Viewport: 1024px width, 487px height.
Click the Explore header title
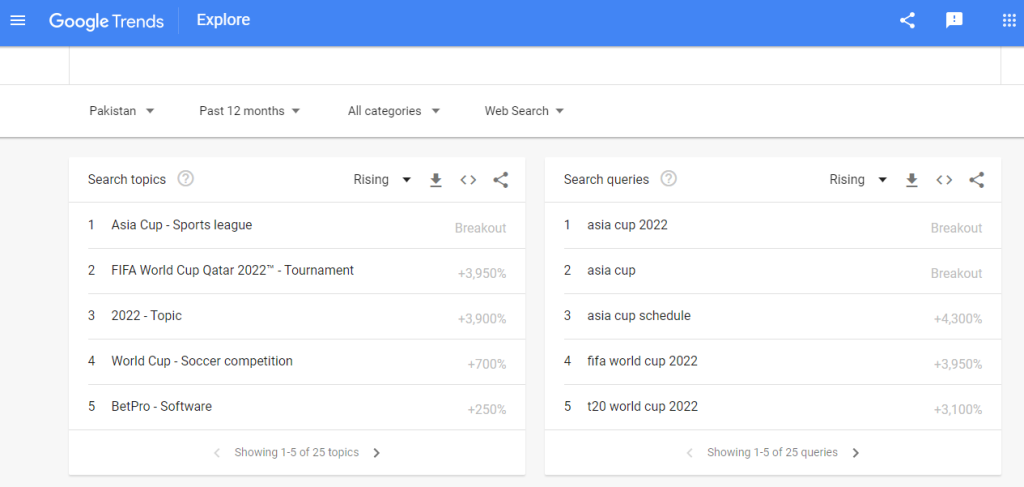223,20
